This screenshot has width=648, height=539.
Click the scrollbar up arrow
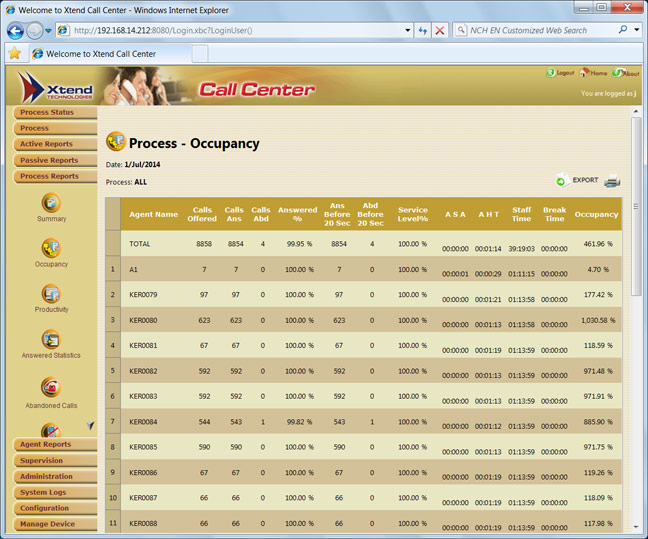click(x=636, y=112)
